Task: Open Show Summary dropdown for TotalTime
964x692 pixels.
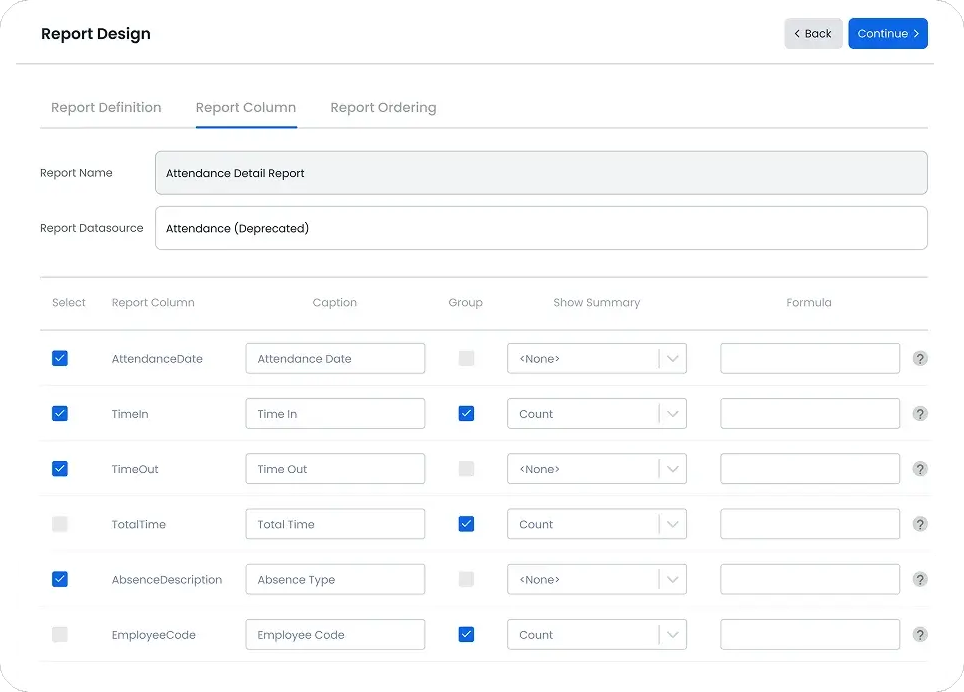Action: point(596,524)
